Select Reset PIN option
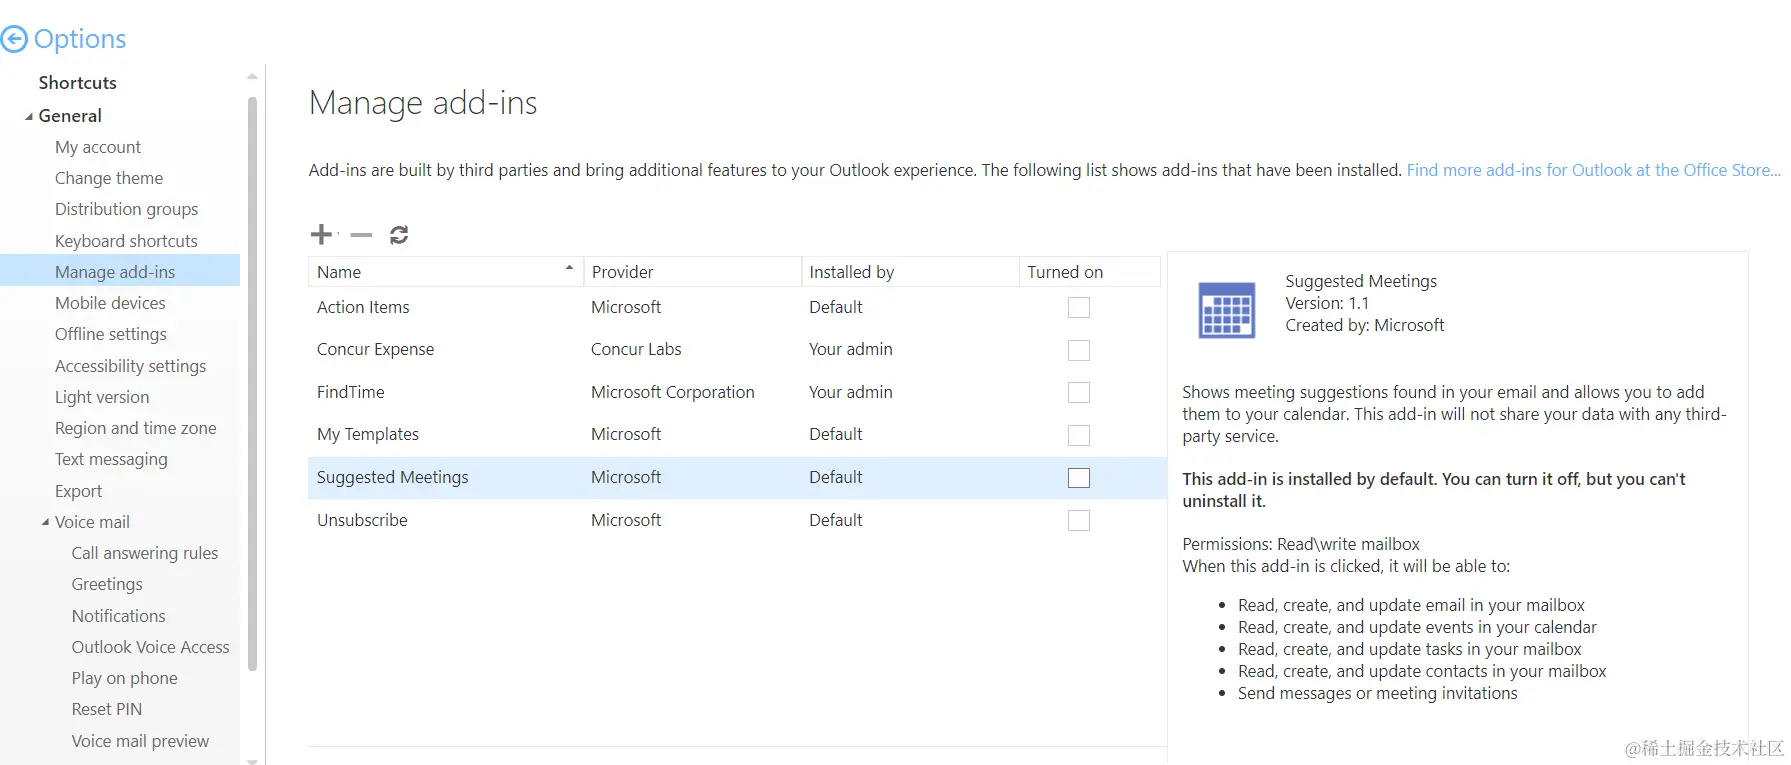Viewport: 1791px width, 765px height. pyautogui.click(x=107, y=709)
